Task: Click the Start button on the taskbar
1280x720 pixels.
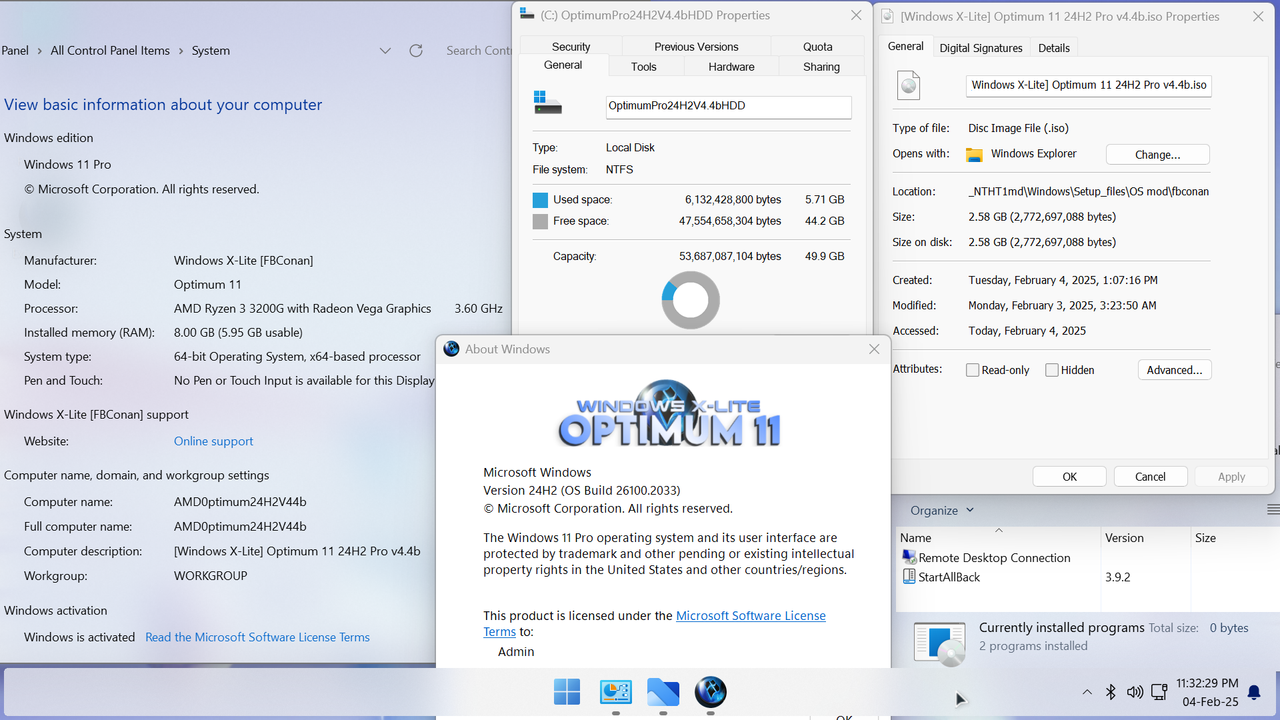Action: click(x=566, y=691)
